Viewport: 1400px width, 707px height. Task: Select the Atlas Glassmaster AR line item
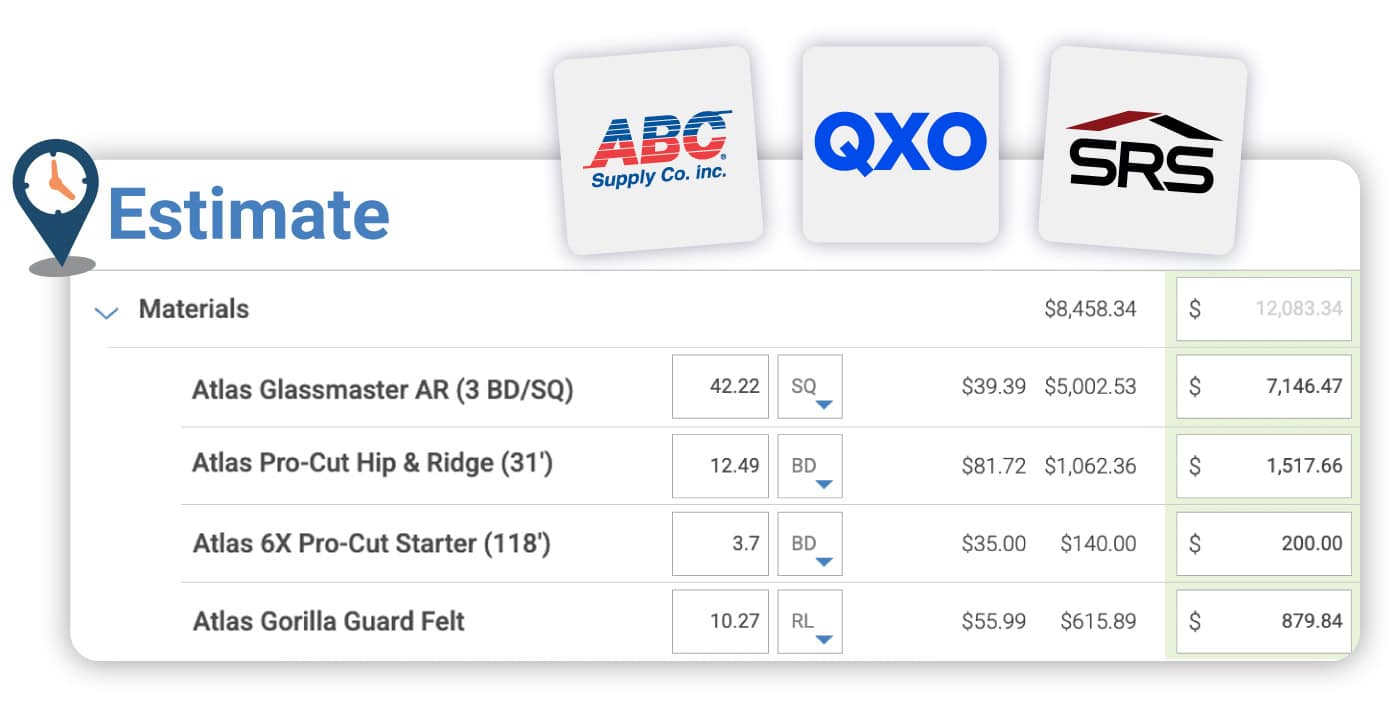(382, 389)
